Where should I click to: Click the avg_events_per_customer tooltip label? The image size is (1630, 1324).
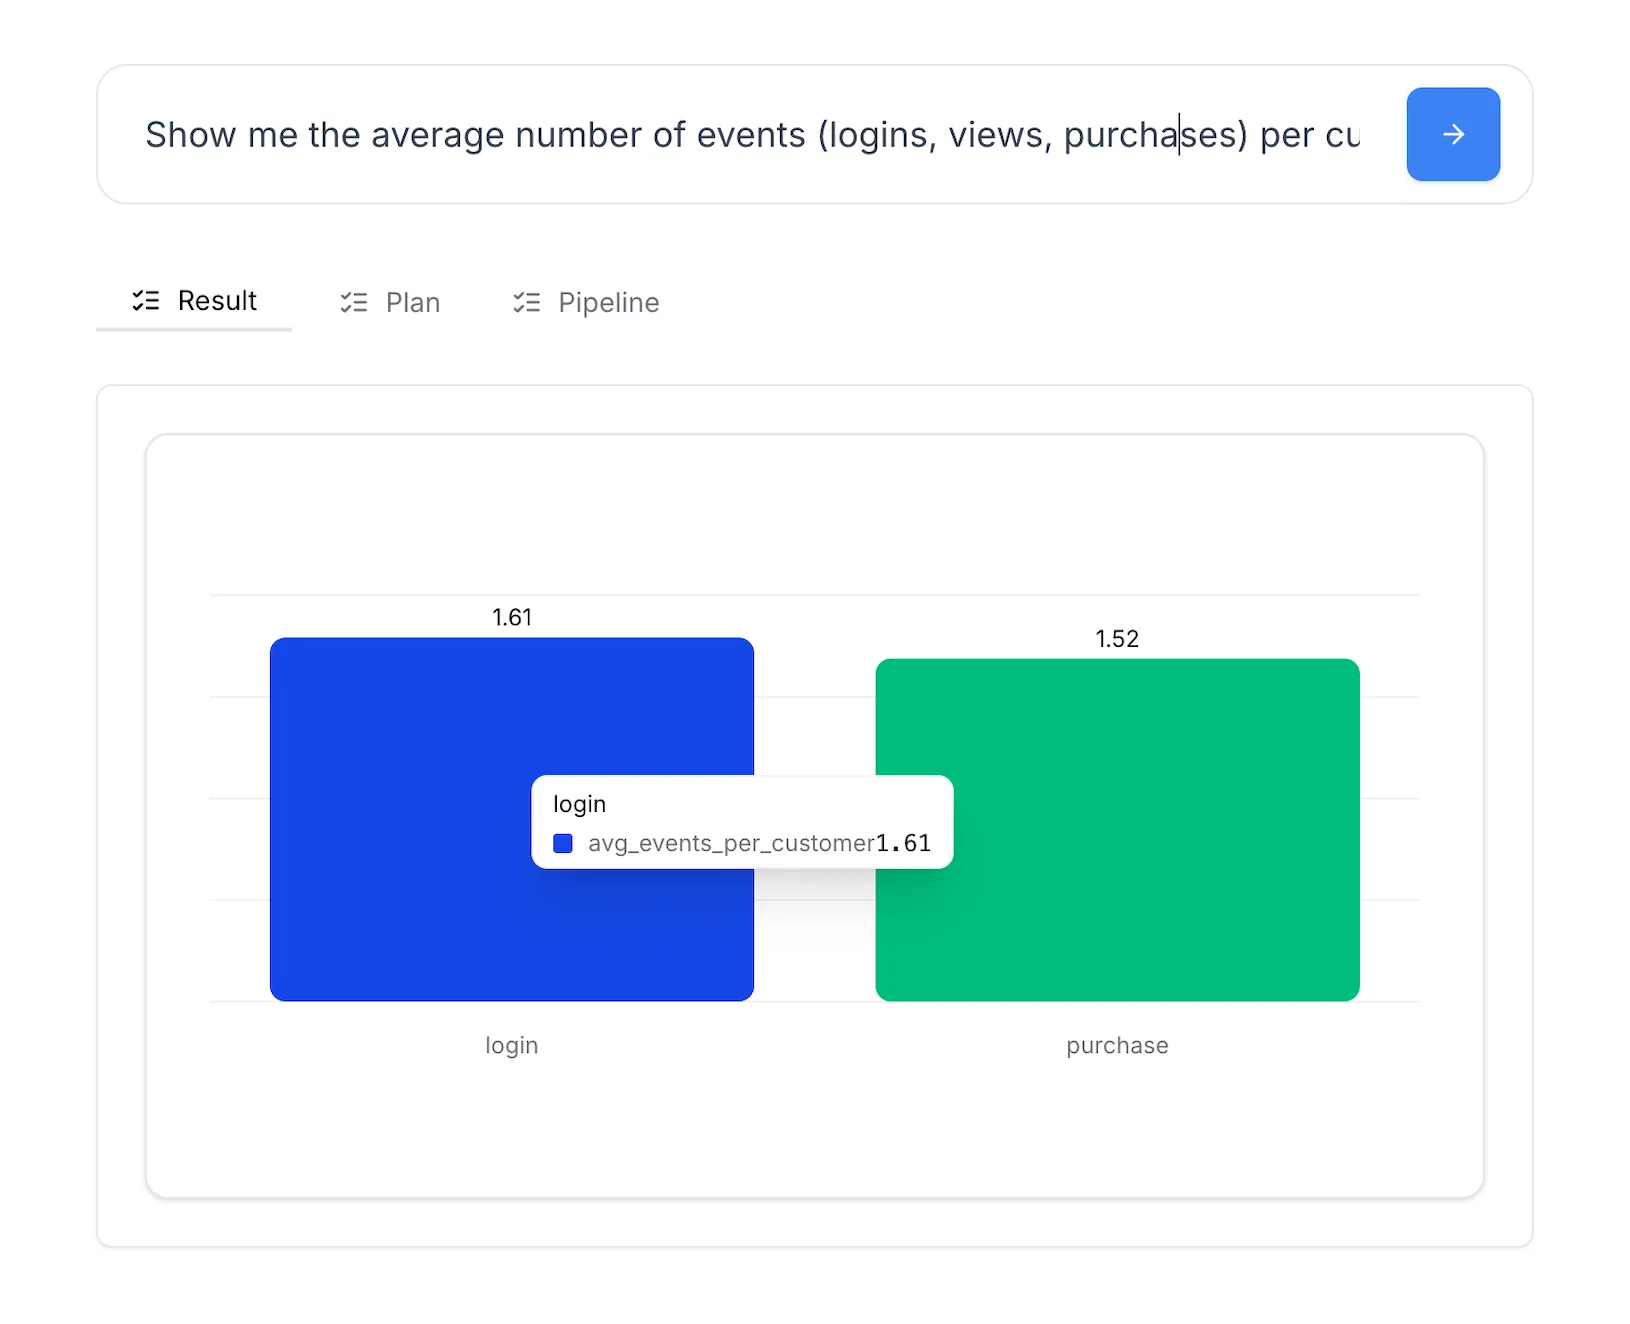point(731,844)
